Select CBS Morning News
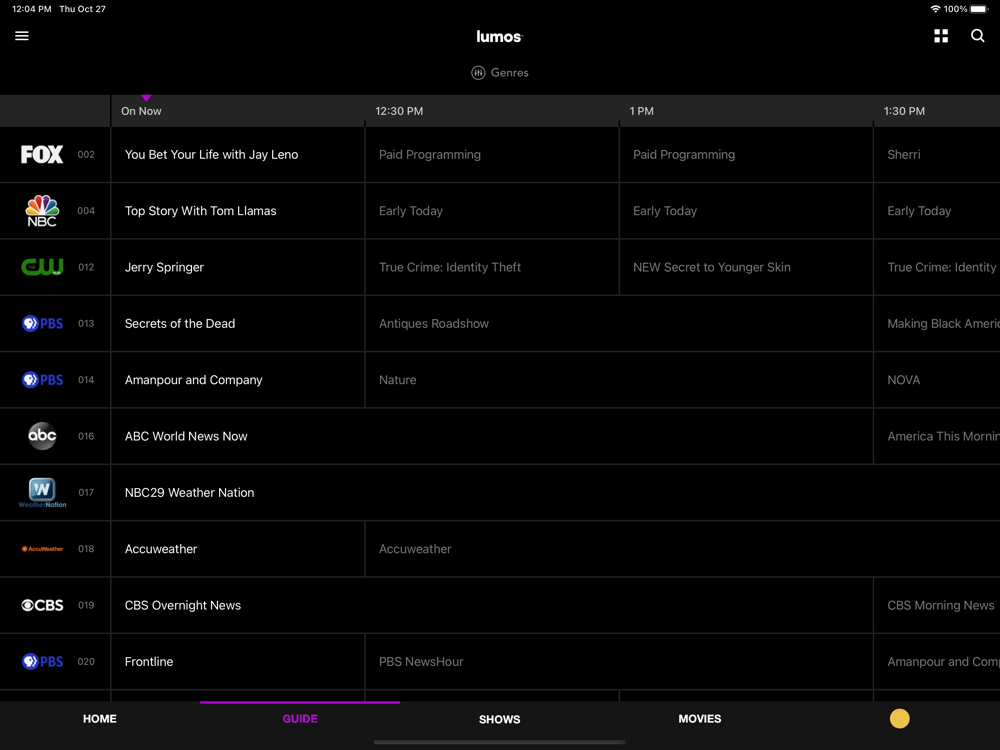Image resolution: width=1000 pixels, height=750 pixels. pyautogui.click(x=937, y=605)
